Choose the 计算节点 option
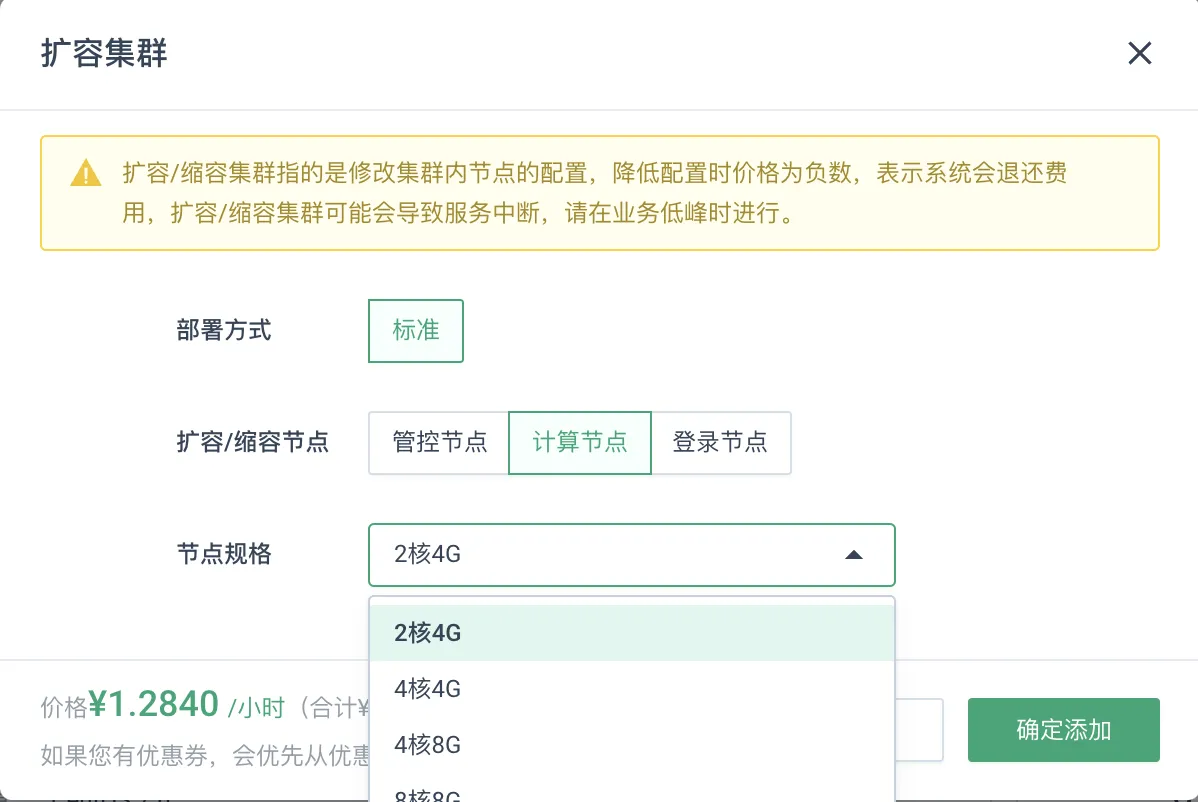This screenshot has width=1198, height=802. (580, 442)
